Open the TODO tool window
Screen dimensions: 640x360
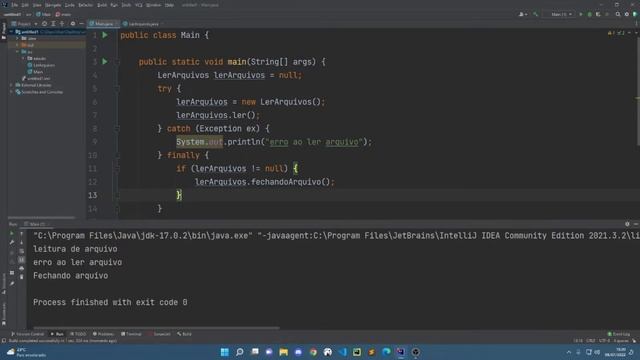pos(78,334)
